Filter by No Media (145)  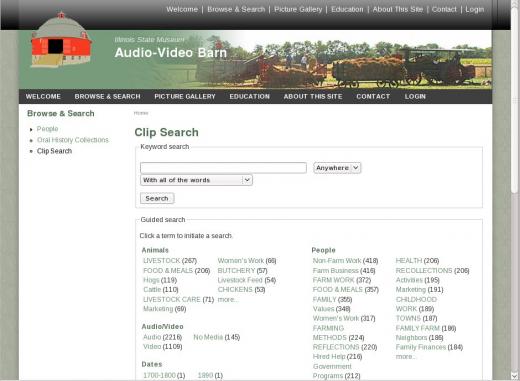(x=217, y=337)
